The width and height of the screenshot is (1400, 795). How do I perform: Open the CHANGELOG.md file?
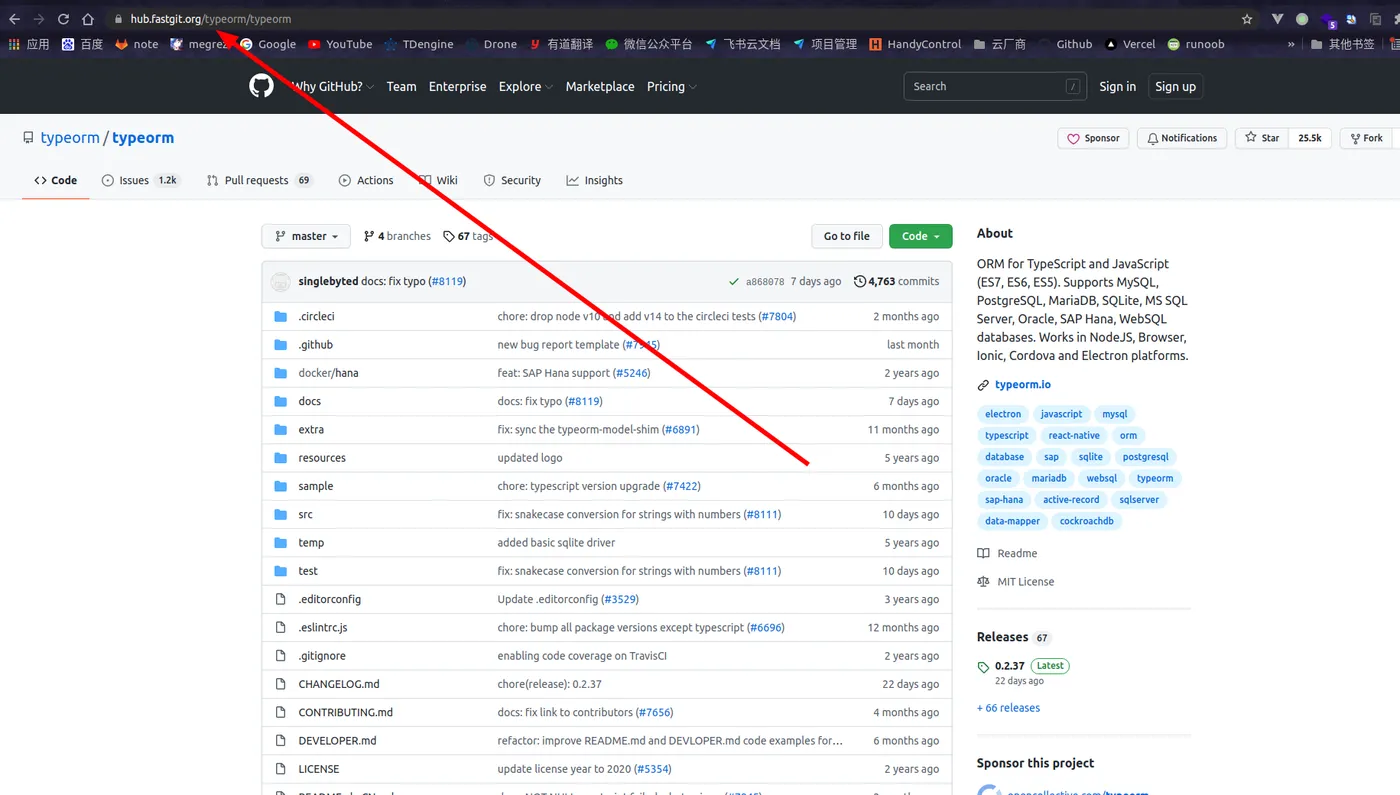pos(339,684)
